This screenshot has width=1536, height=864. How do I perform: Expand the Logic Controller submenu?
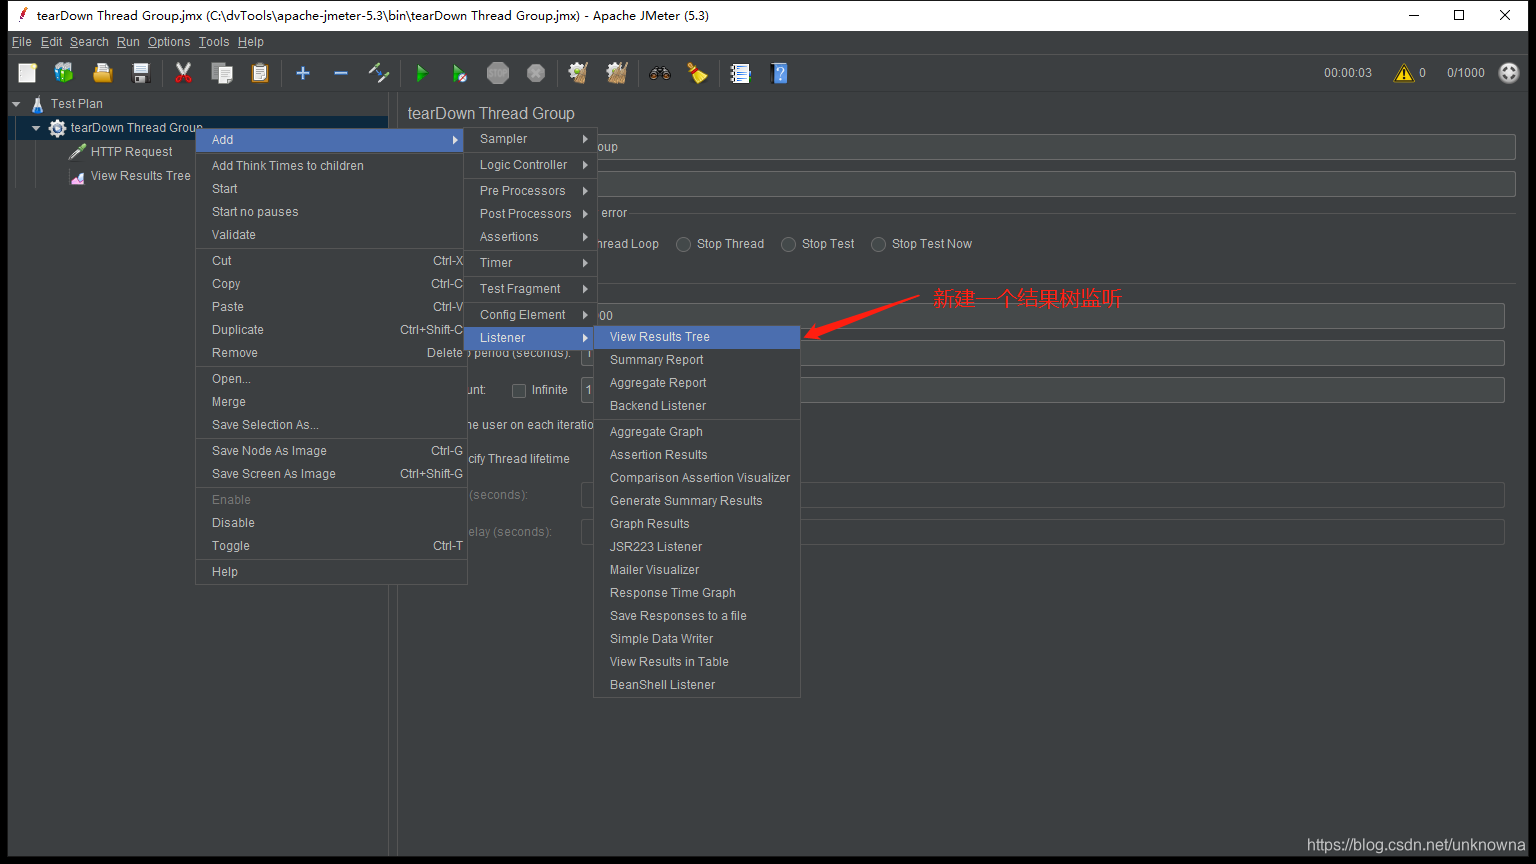pos(530,165)
